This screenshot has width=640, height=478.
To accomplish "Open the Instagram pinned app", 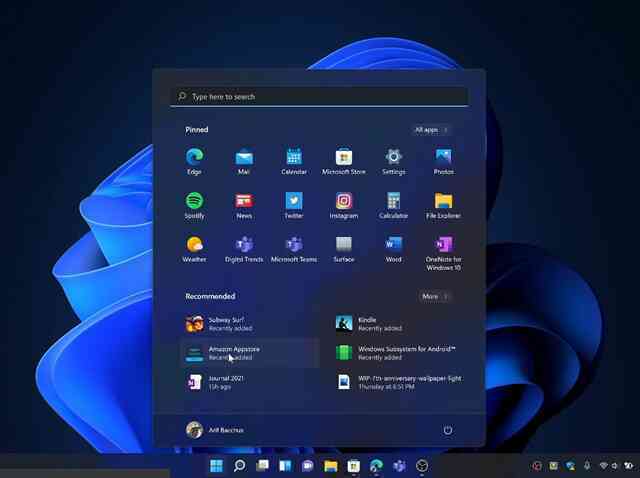I will pos(344,206).
